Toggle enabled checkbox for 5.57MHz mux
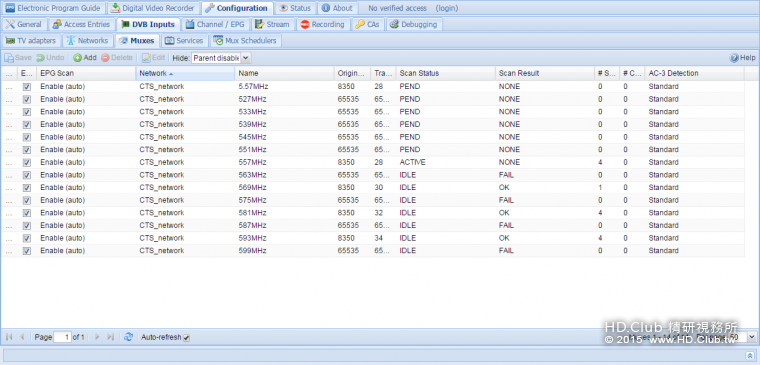Image resolution: width=760 pixels, height=365 pixels. (x=27, y=87)
